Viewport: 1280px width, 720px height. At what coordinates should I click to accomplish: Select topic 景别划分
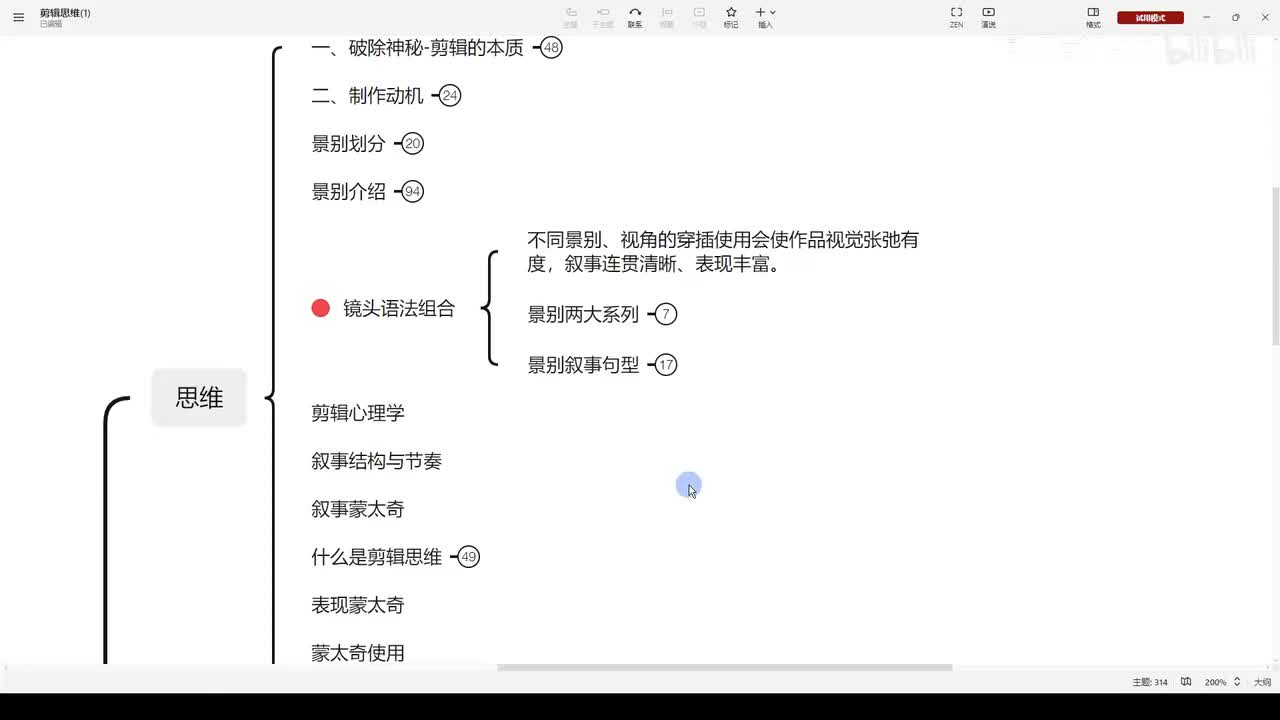[348, 144]
